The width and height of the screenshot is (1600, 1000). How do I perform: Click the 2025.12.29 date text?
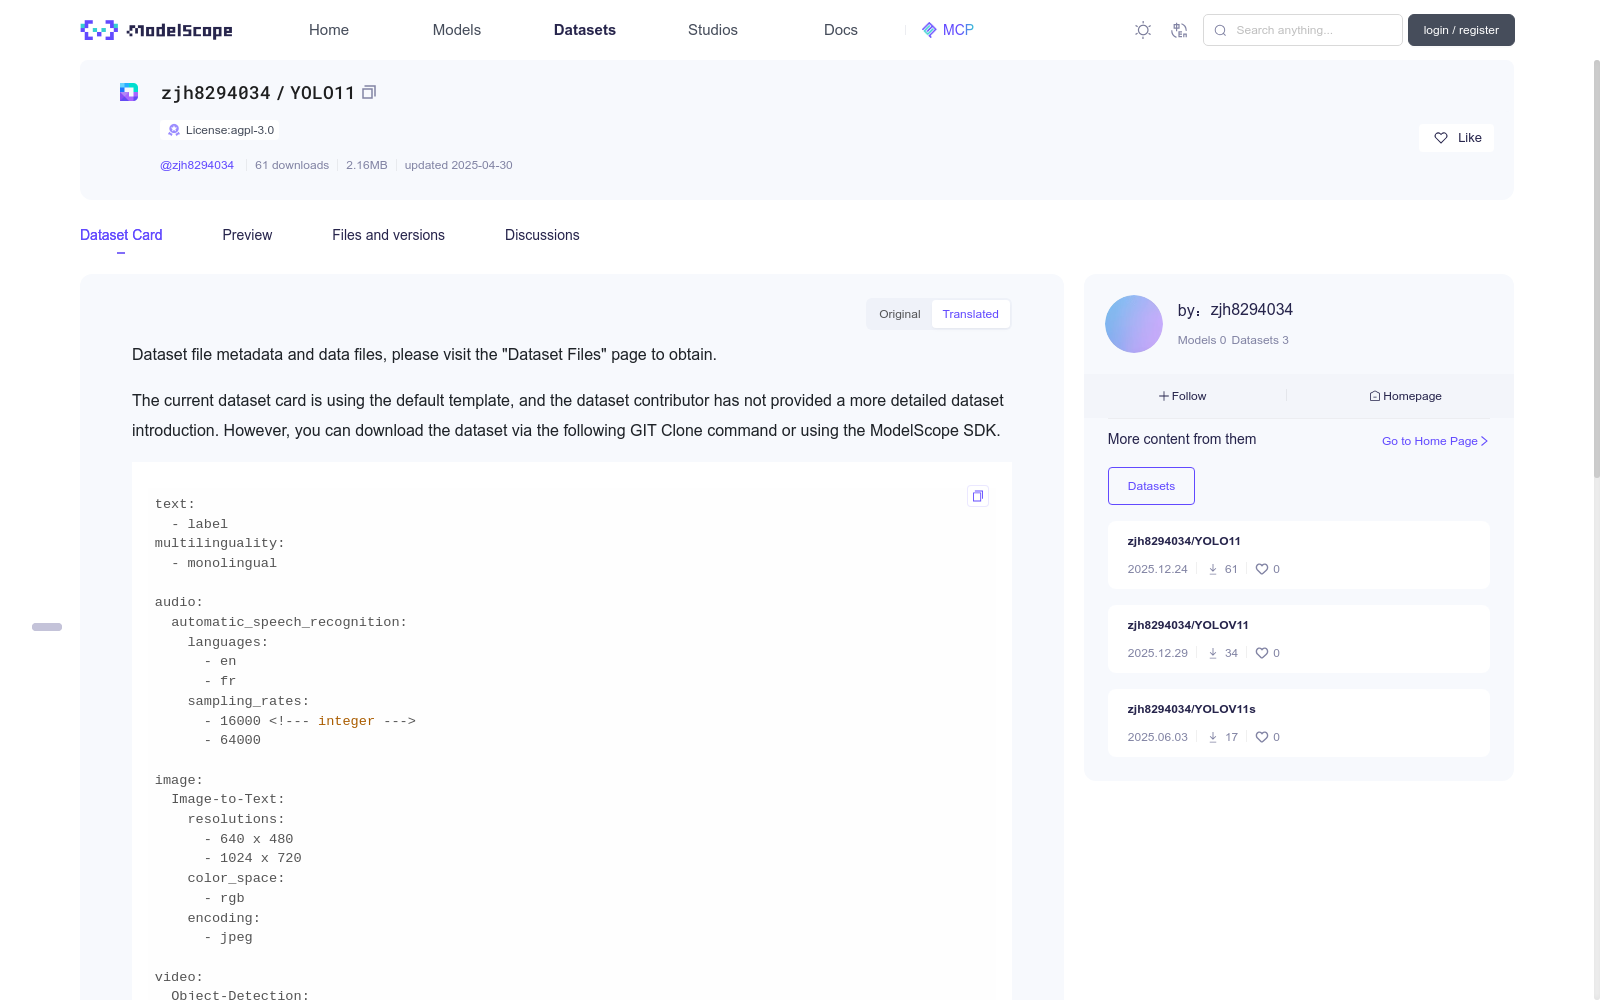point(1158,653)
